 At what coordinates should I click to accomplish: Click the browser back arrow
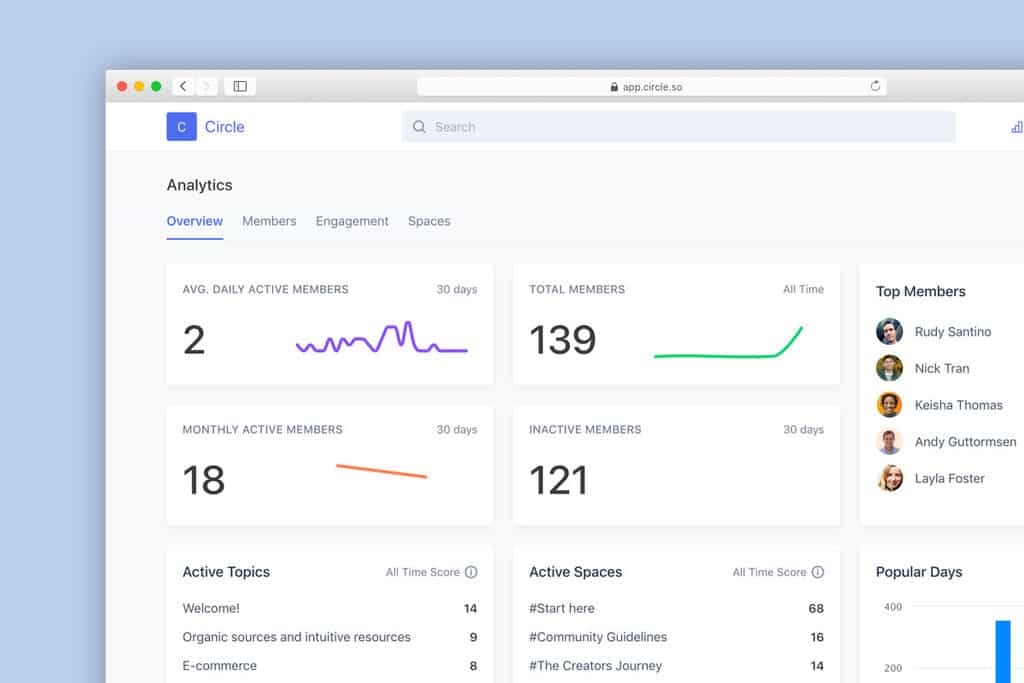[x=183, y=86]
